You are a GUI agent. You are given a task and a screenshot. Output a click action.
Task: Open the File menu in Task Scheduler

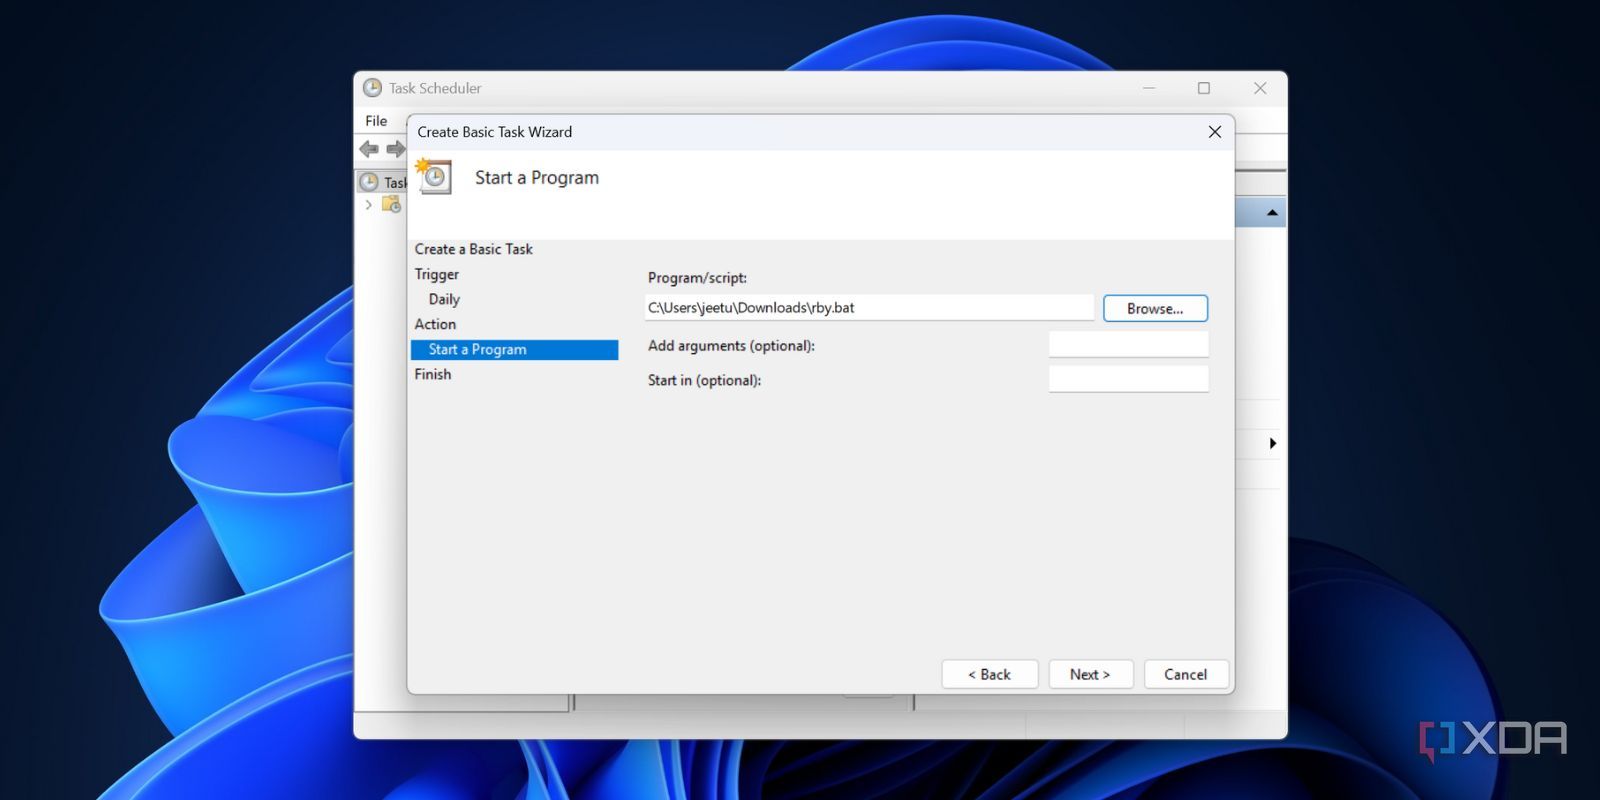coord(376,121)
